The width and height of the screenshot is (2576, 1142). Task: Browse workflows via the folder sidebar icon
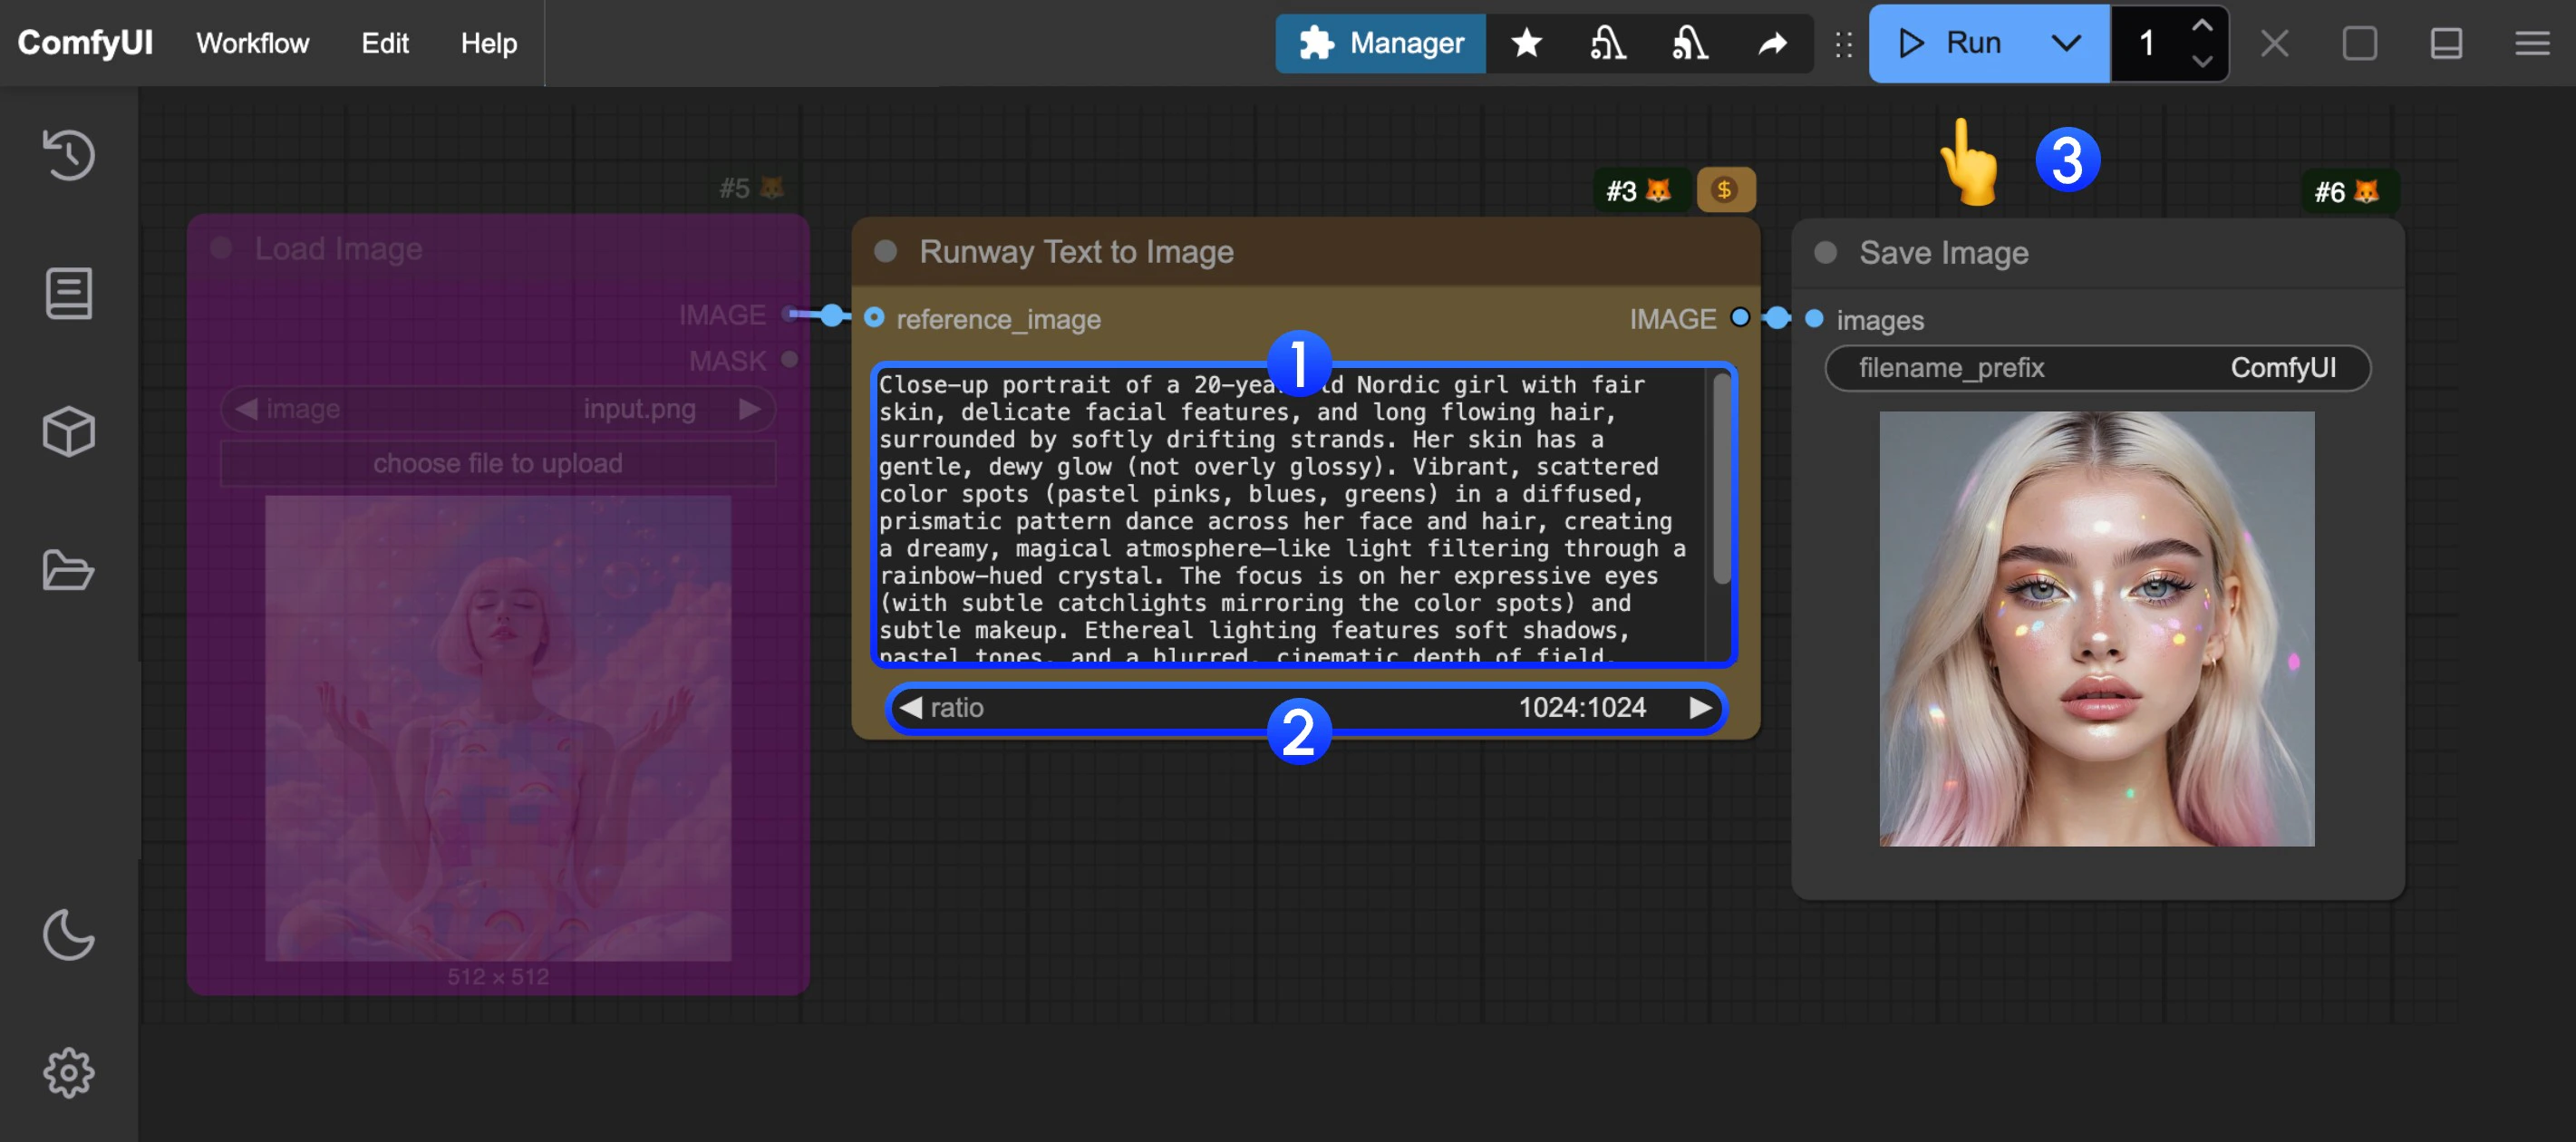68,570
